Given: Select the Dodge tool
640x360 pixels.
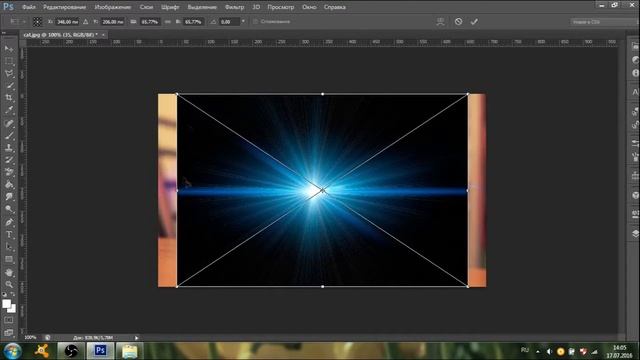Looking at the screenshot, I should pyautogui.click(x=9, y=209).
